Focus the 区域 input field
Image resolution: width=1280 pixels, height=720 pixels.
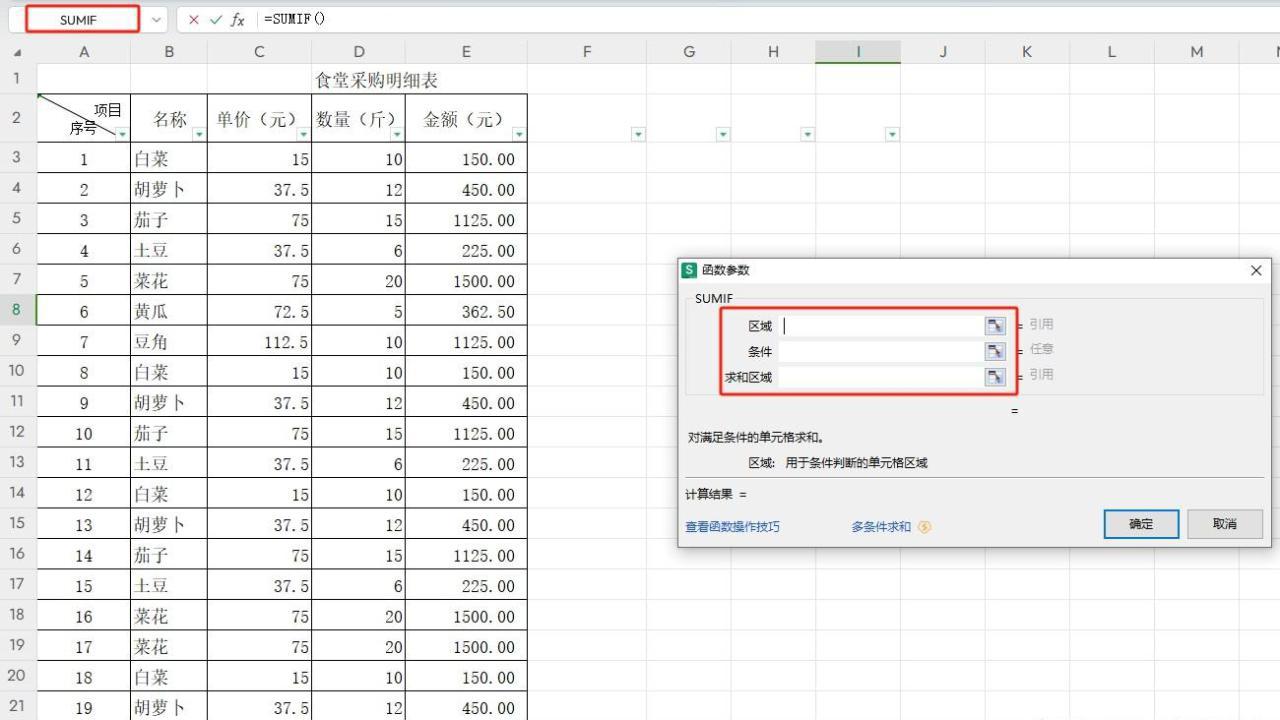point(881,325)
